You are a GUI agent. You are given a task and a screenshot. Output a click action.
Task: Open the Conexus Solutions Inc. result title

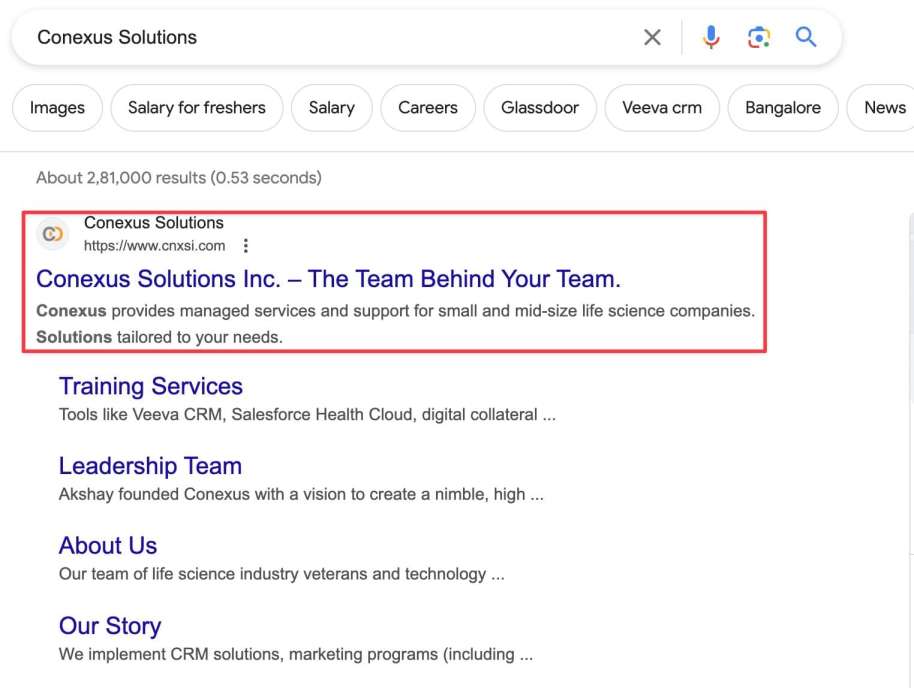328,279
